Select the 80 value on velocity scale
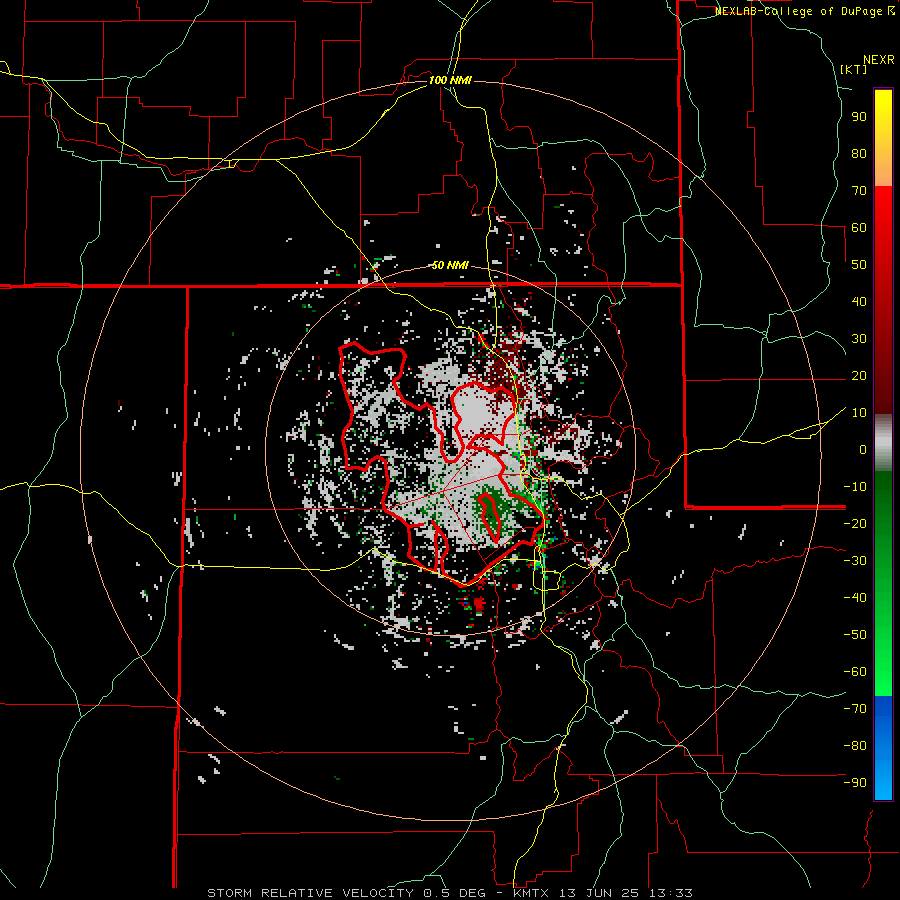The image size is (900, 900). coord(859,153)
